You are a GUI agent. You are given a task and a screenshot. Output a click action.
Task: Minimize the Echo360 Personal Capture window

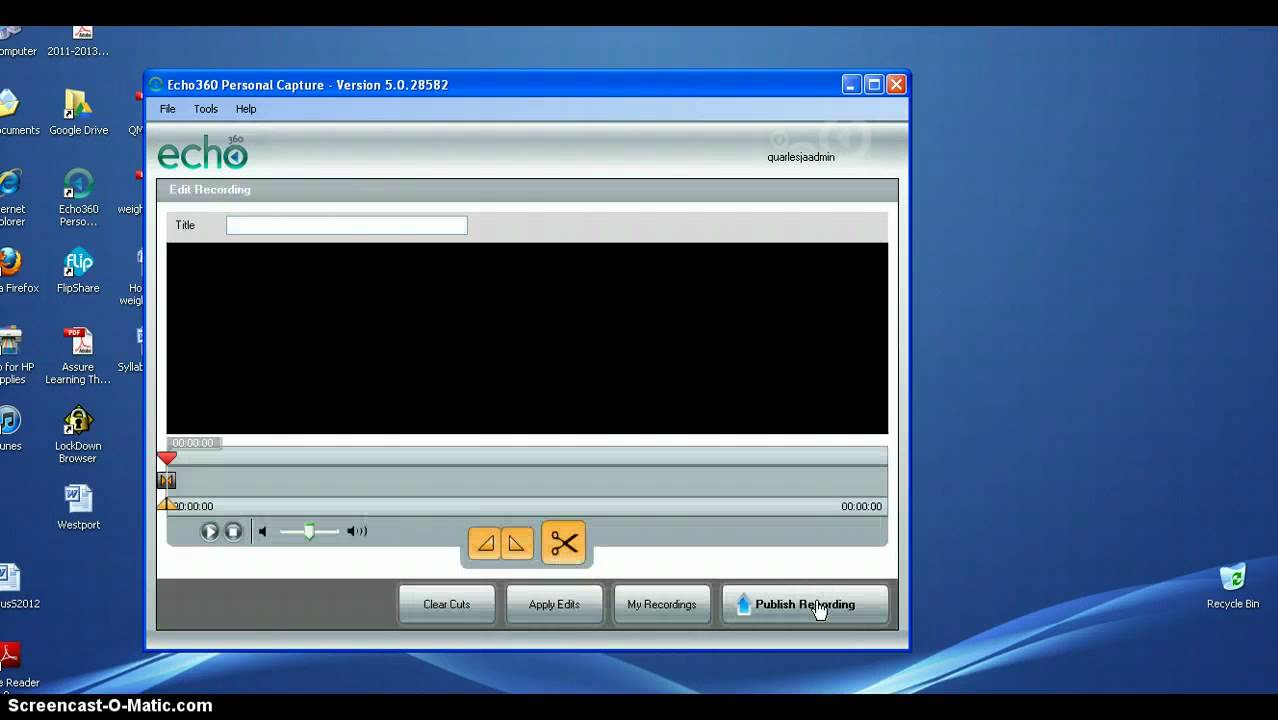click(851, 85)
